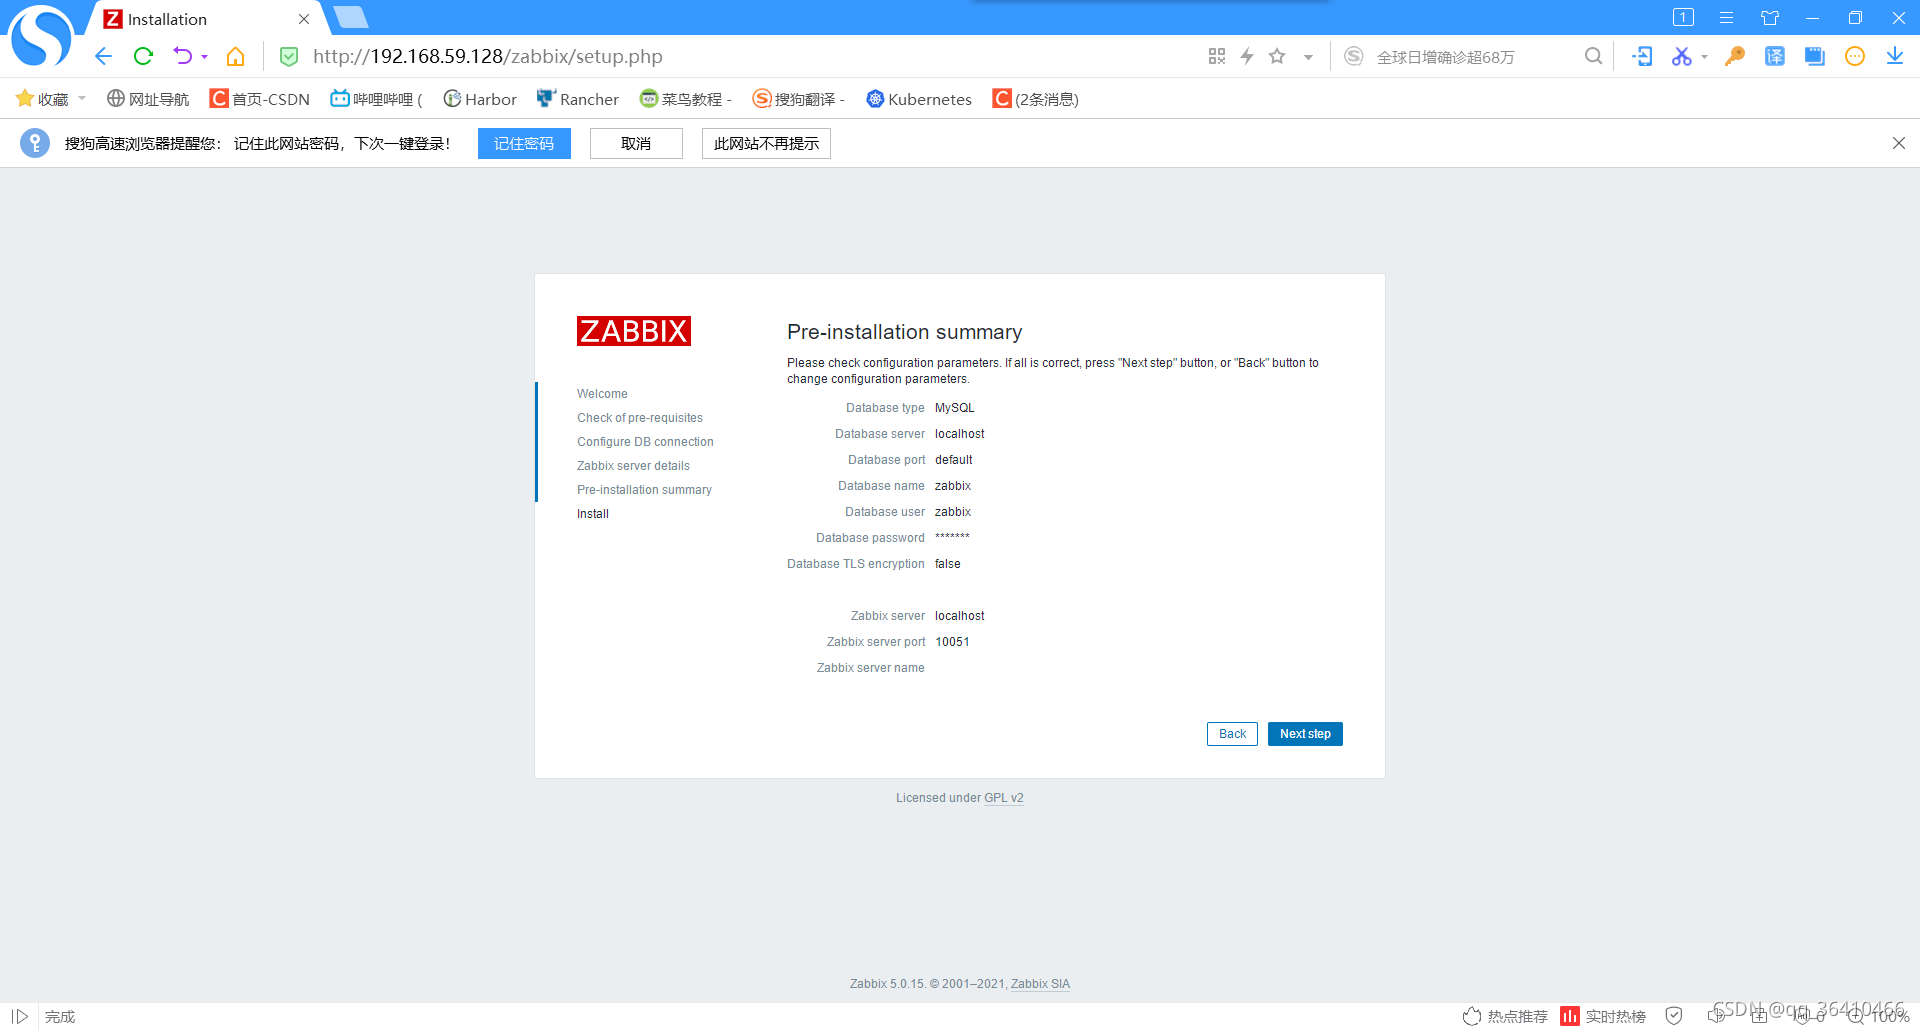Screen dimensions: 1920x1030
Task: Click the 记住密码 button
Action: [x=524, y=143]
